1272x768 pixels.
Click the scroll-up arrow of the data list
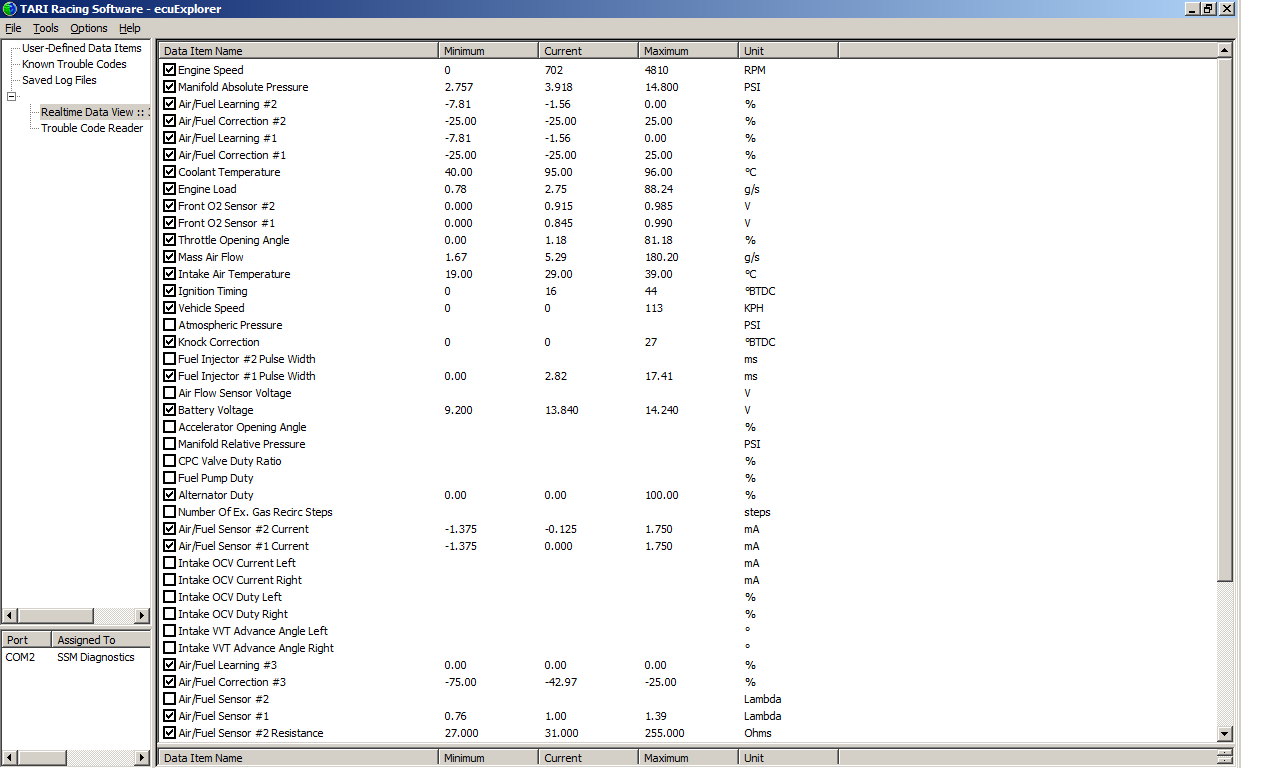tap(1225, 50)
